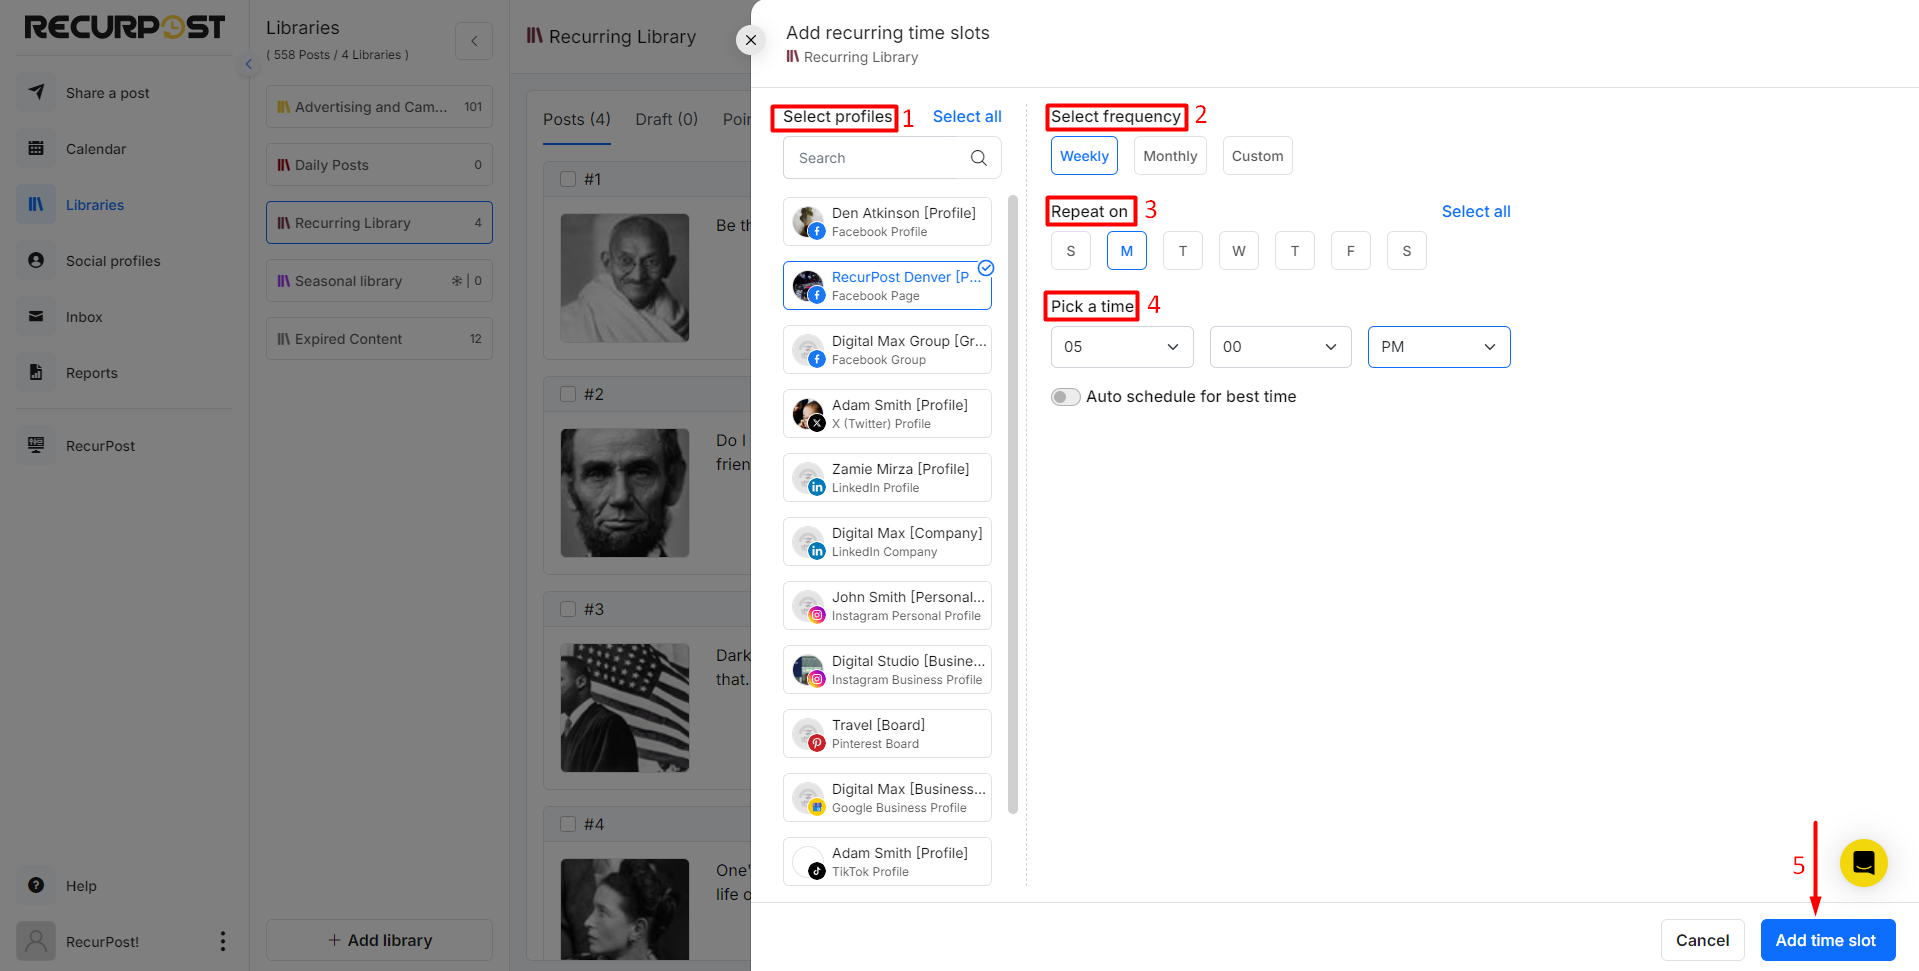Open Calendar icon in sidebar
1919x971 pixels.
tap(36, 148)
